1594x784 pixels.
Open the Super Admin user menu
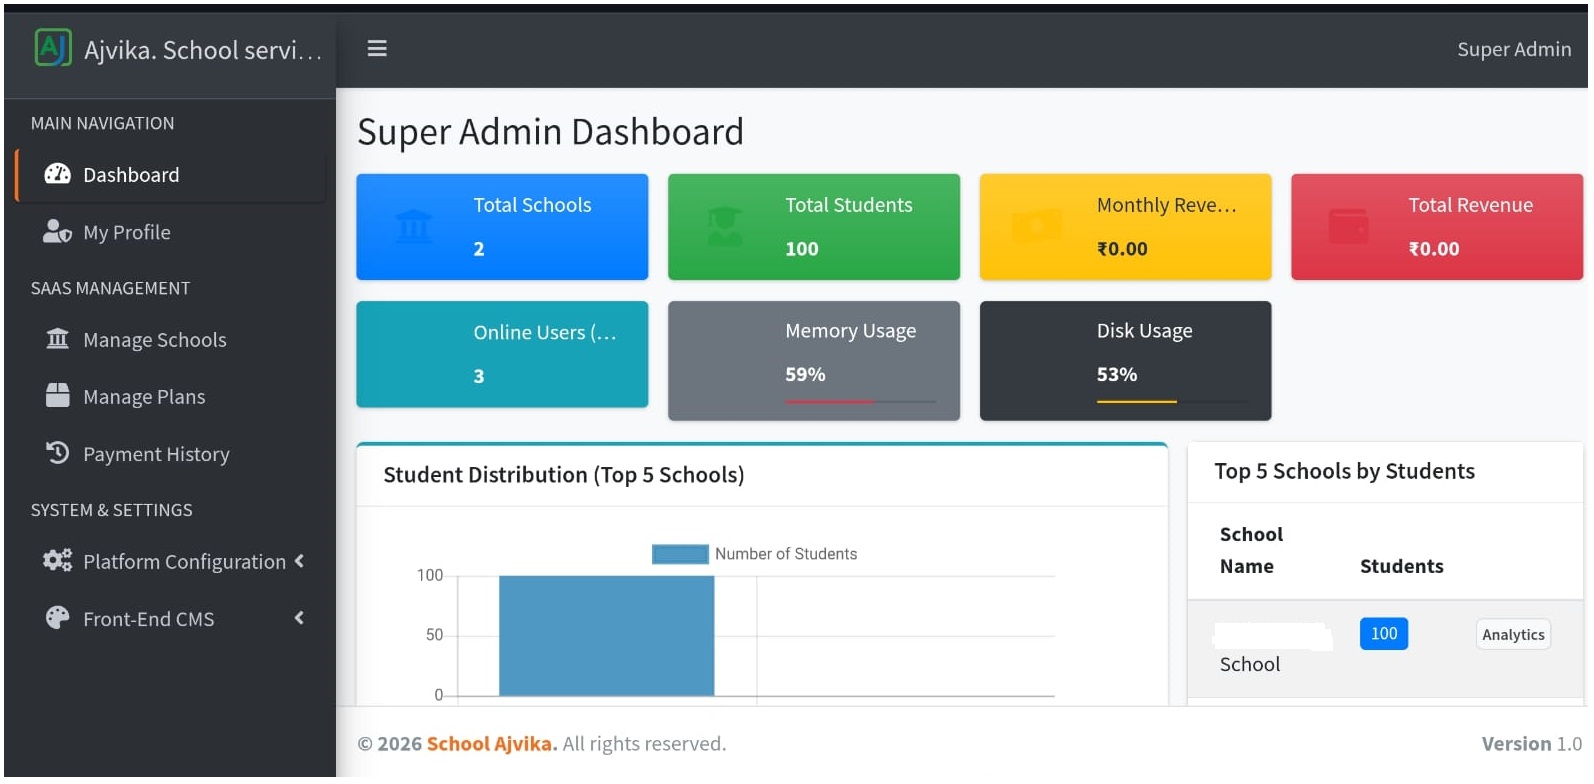tap(1513, 49)
